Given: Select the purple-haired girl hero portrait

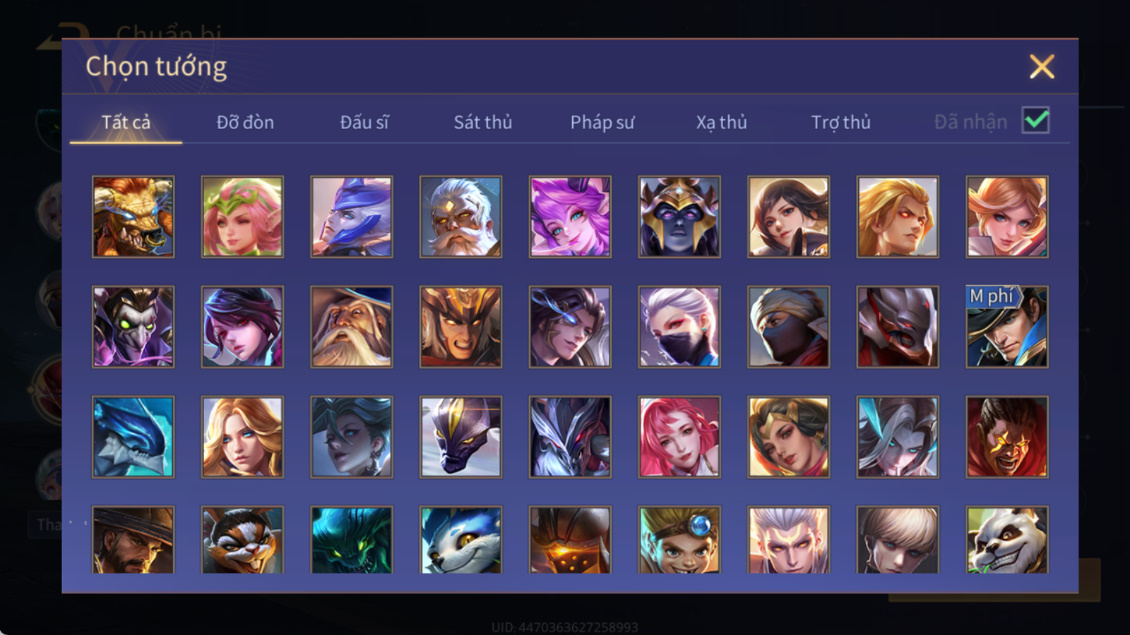Looking at the screenshot, I should pyautogui.click(x=570, y=217).
